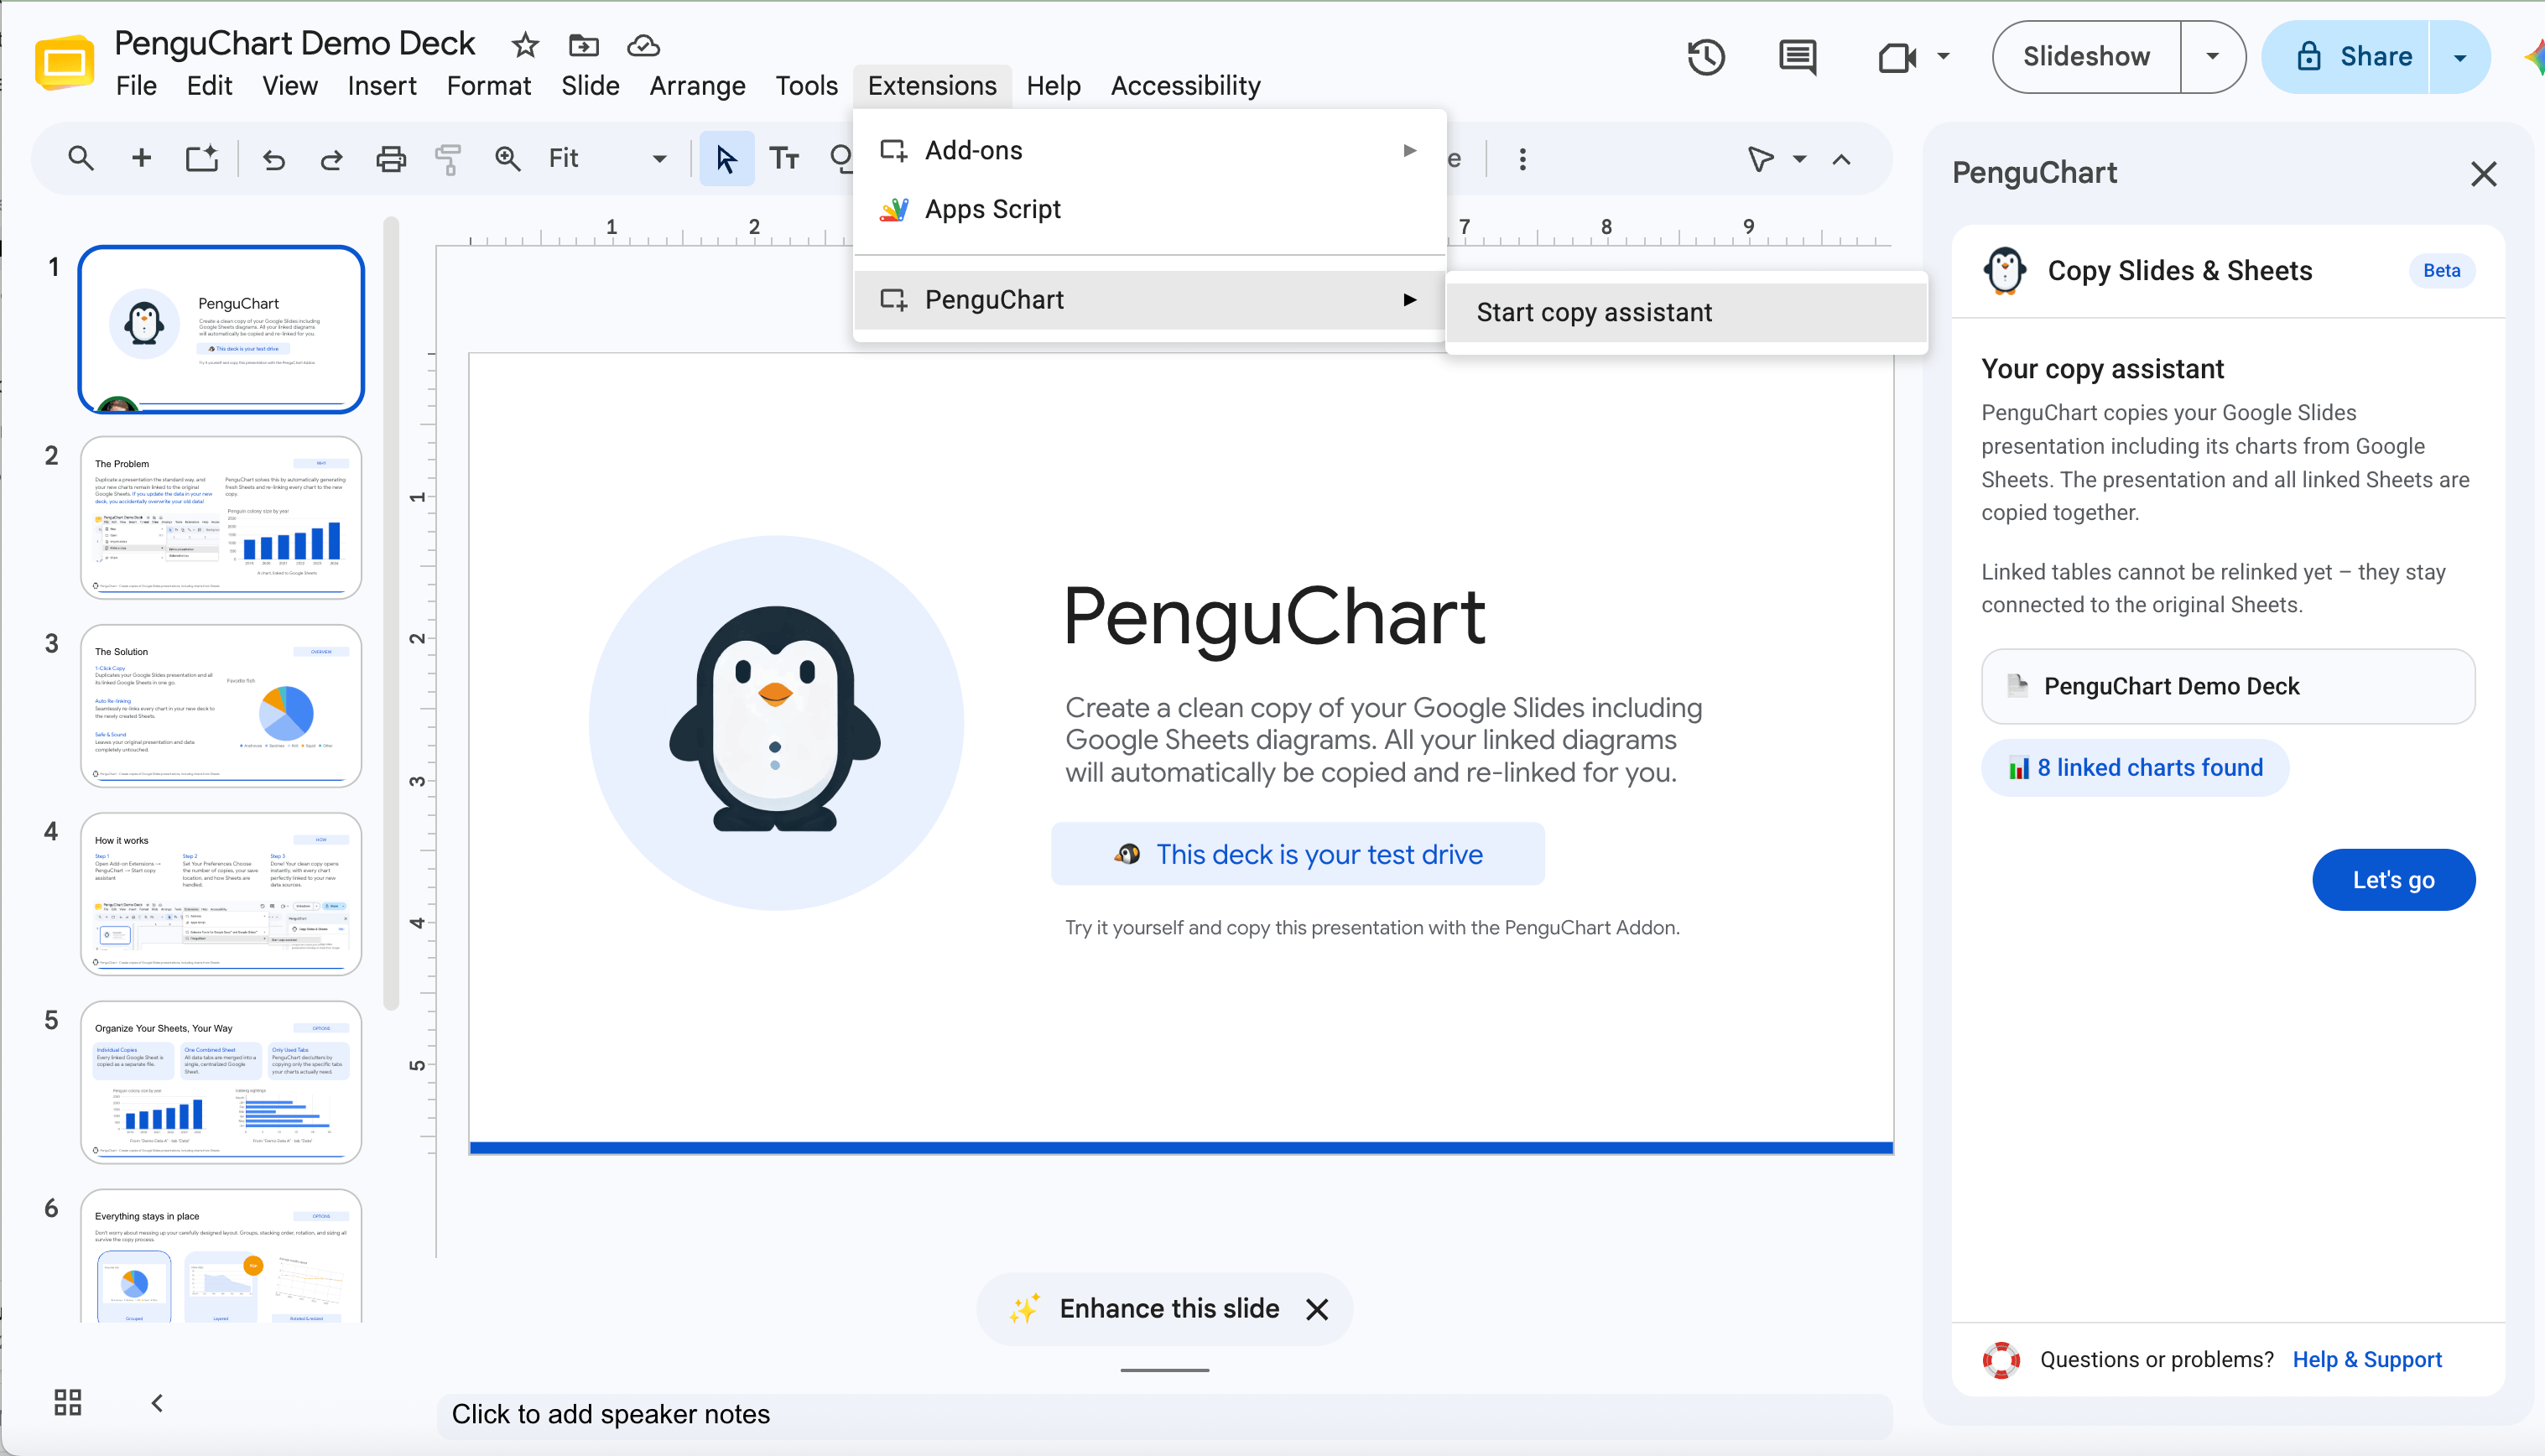Screen dimensions: 2545x1456
Task: Open the Format menu
Action: click(488, 86)
